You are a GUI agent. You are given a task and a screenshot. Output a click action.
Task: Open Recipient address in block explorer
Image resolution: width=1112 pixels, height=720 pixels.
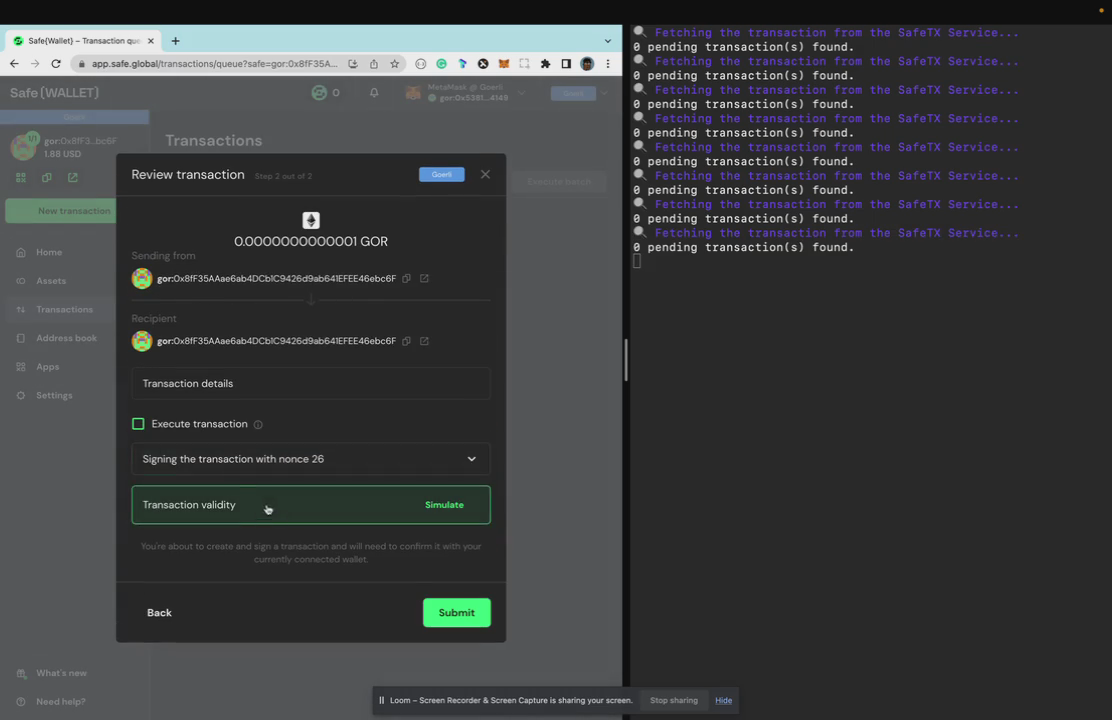coord(424,341)
